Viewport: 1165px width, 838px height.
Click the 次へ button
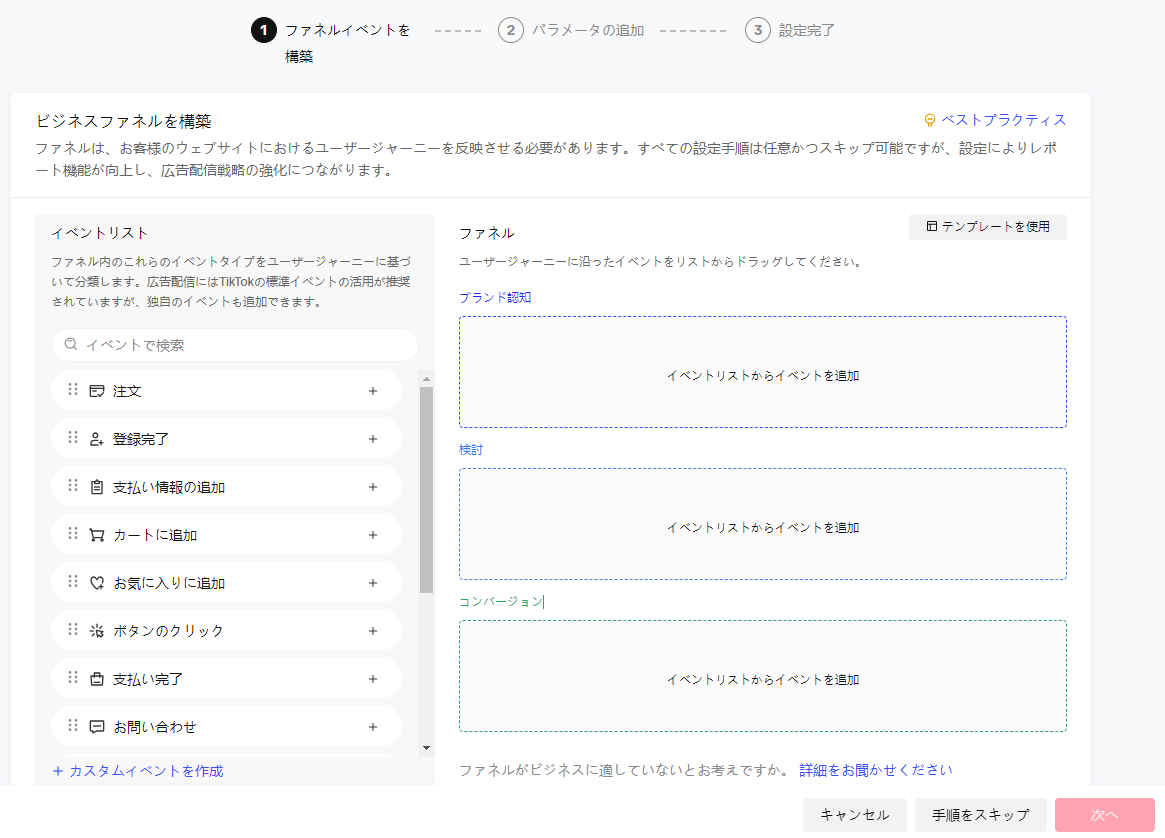point(1104,815)
